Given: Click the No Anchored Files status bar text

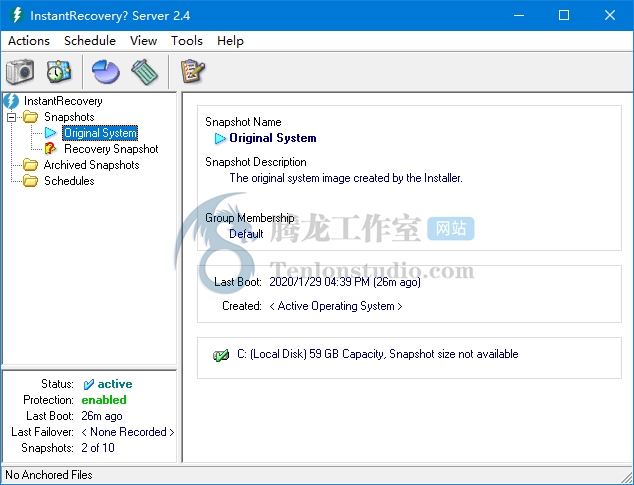Looking at the screenshot, I should coord(49,475).
